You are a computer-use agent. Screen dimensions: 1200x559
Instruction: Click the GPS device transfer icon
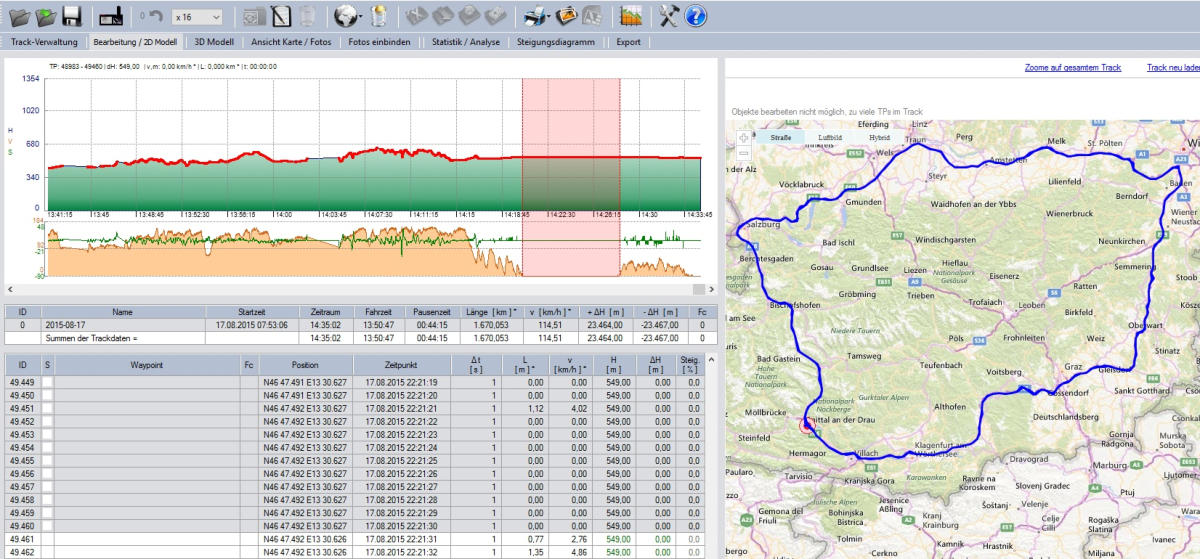(x=109, y=16)
